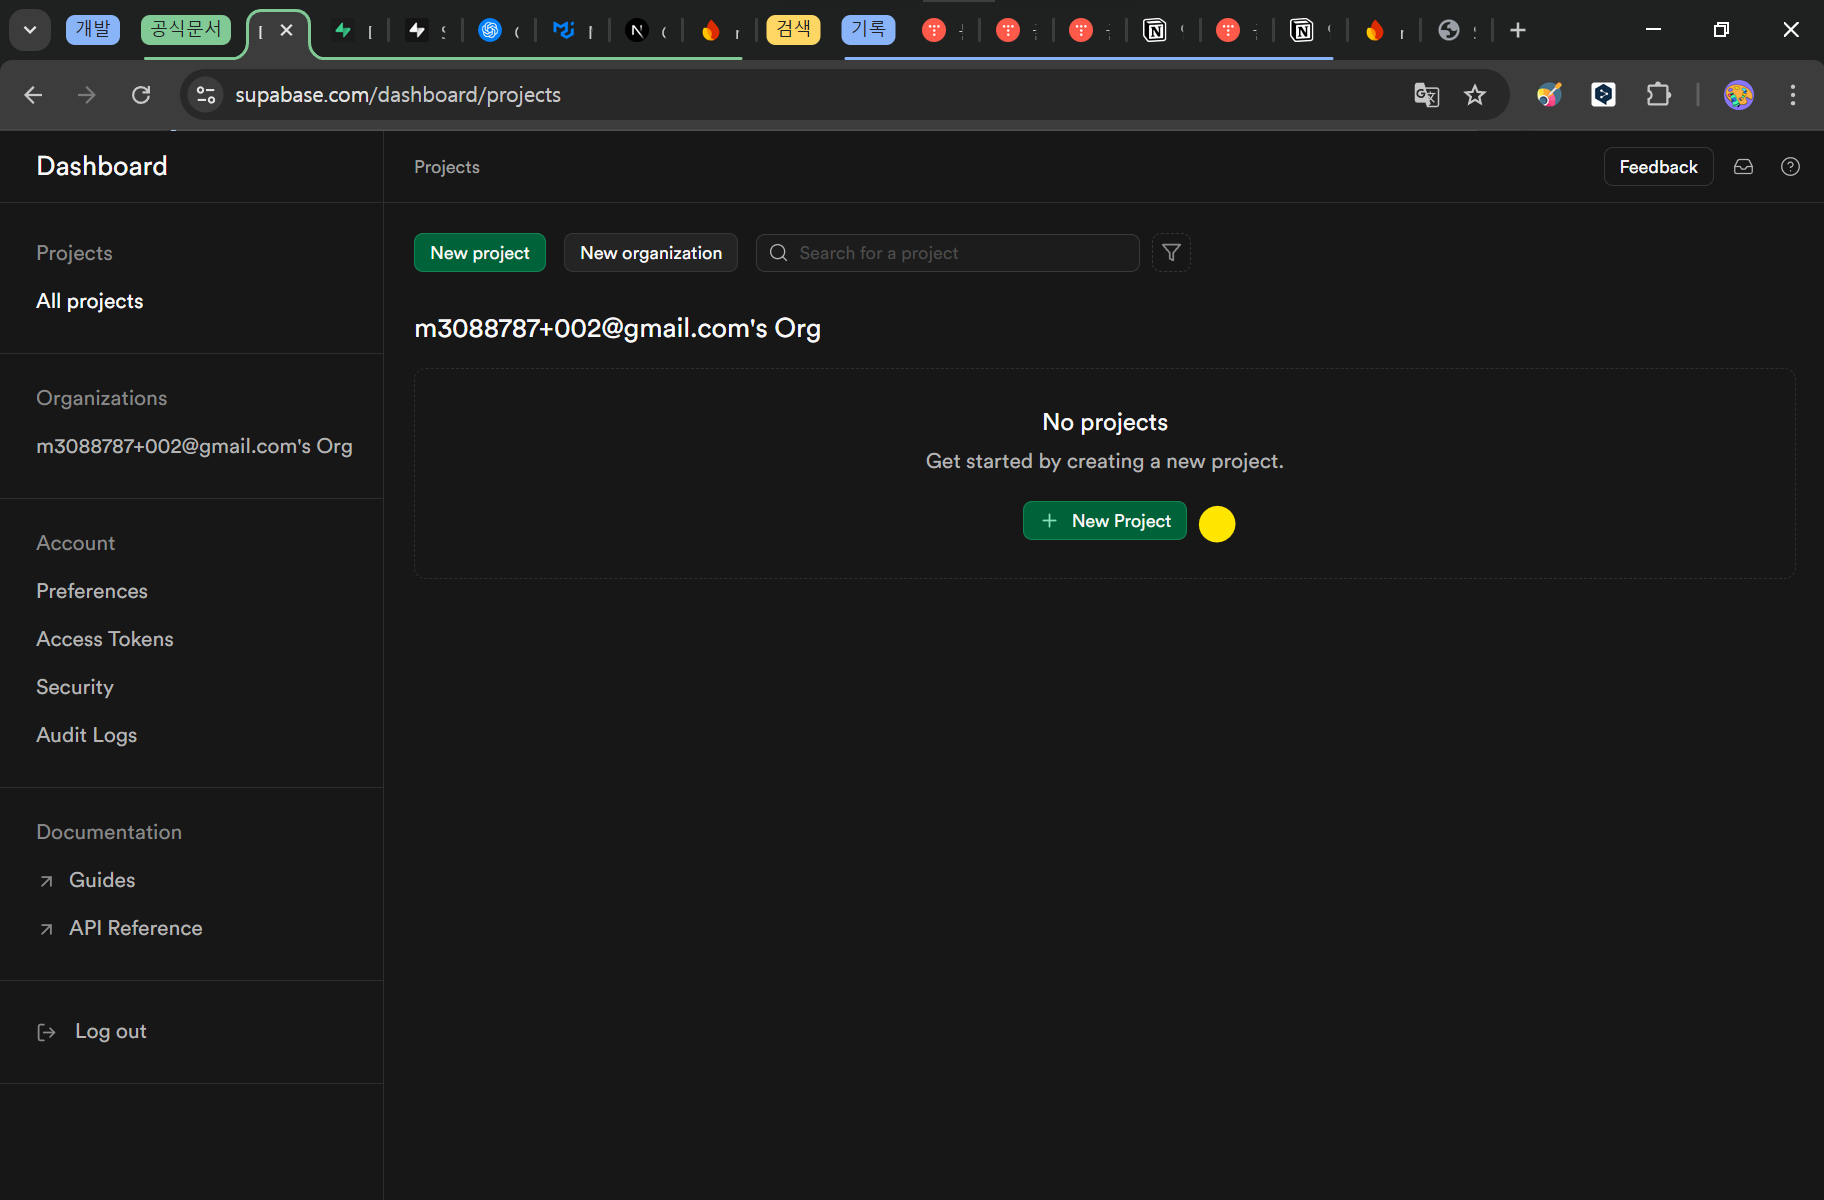
Task: Open the browser Extensions puzzle icon
Action: pos(1658,95)
